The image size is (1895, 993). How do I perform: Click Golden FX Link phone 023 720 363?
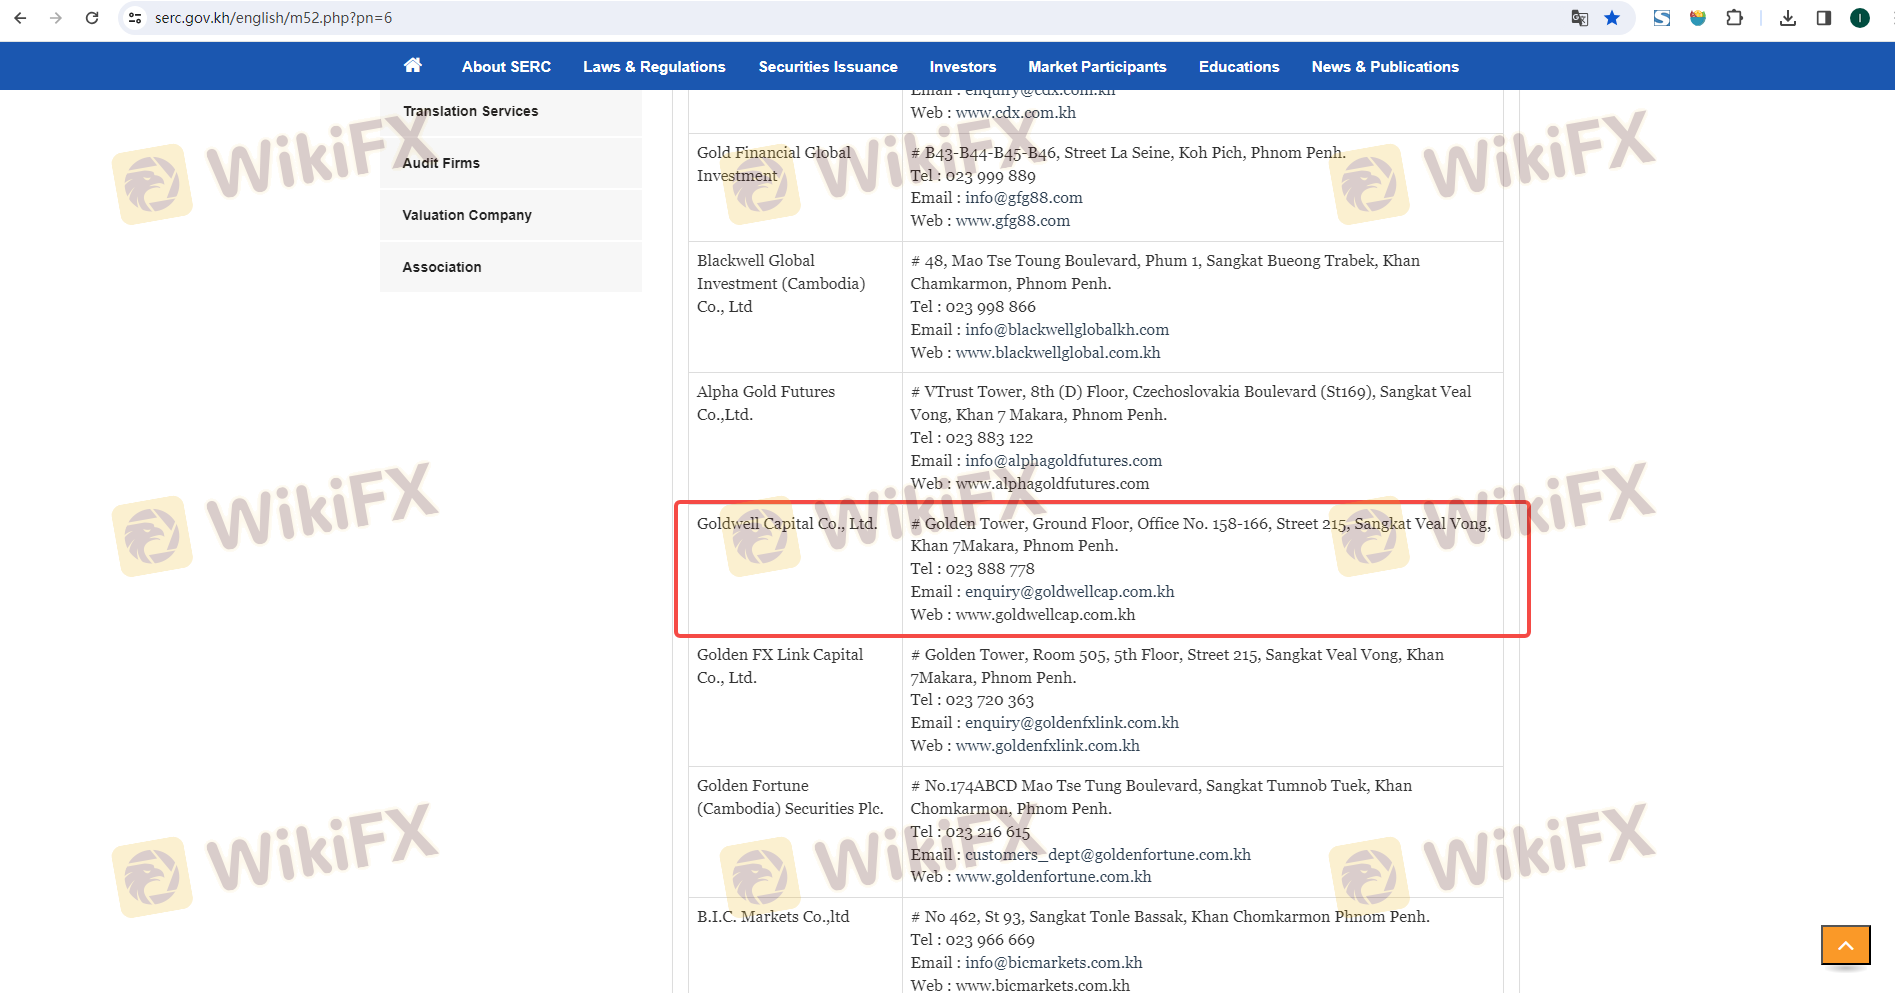tap(990, 700)
